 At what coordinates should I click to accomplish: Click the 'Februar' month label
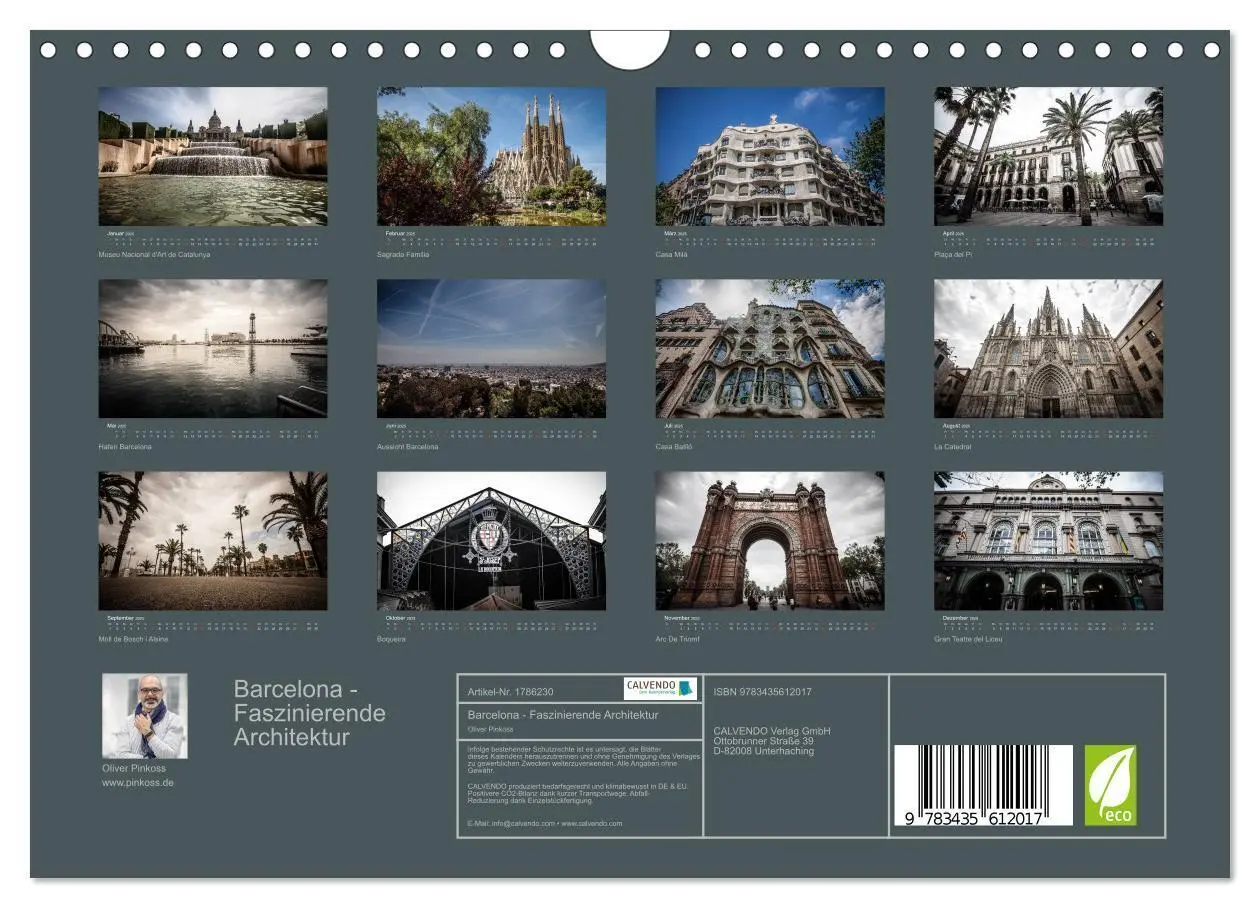[394, 233]
